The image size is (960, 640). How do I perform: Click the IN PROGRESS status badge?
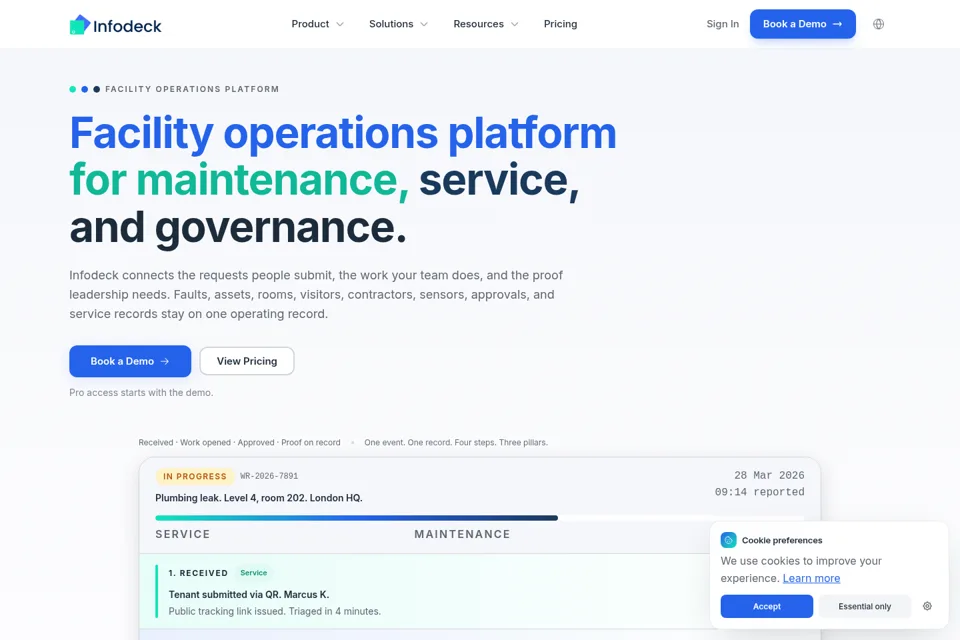pyautogui.click(x=195, y=476)
